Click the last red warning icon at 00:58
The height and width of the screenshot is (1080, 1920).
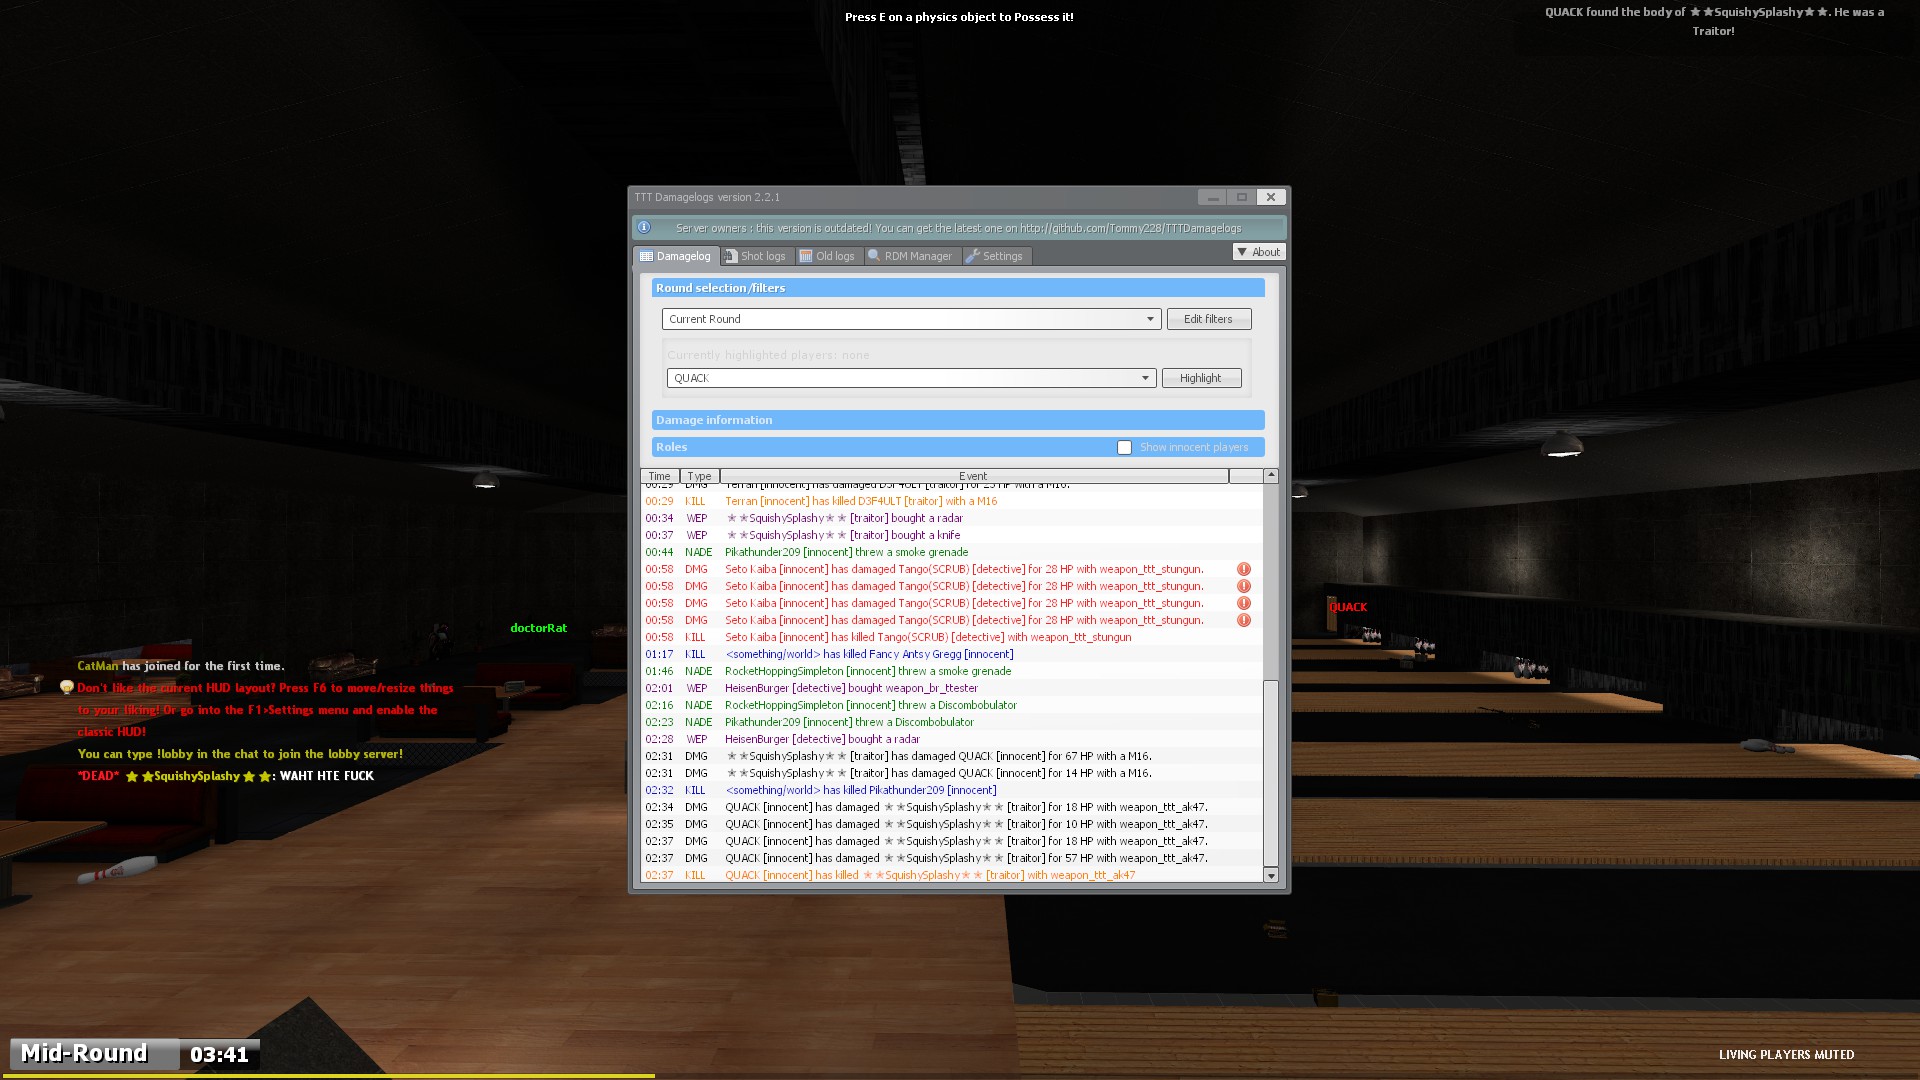tap(1244, 620)
